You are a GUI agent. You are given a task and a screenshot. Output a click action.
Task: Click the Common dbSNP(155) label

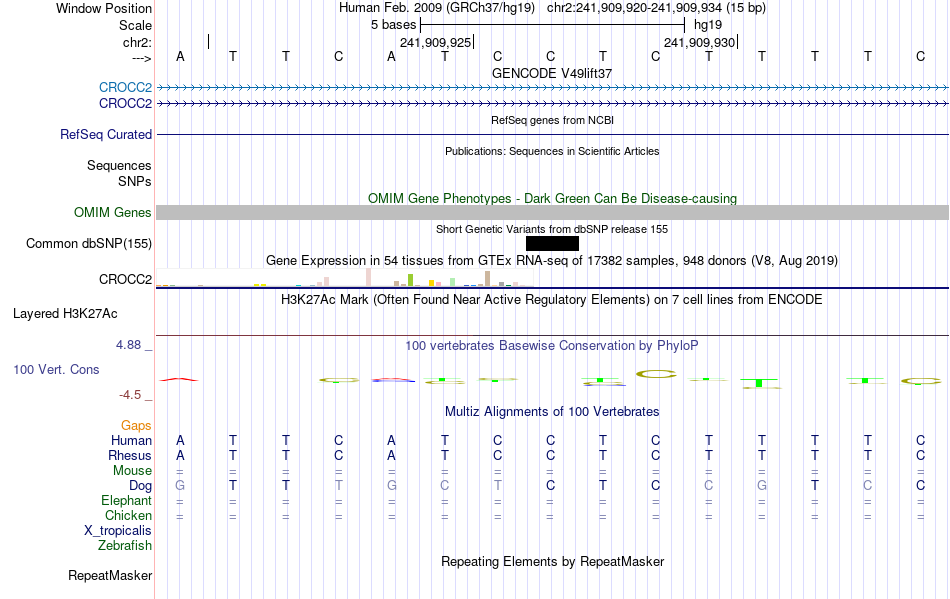[89, 243]
